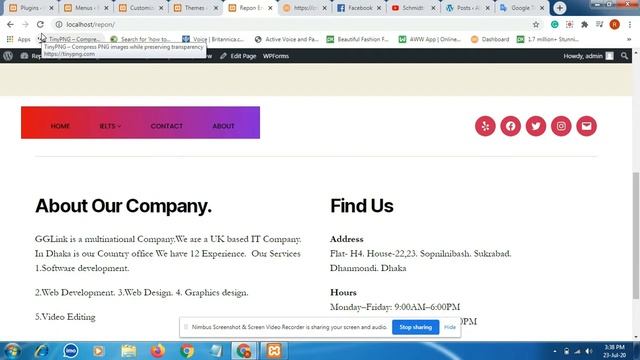Open Chrome extensions puzzle icon
Image resolution: width=640 pixels, height=360 pixels.
pyautogui.click(x=584, y=24)
